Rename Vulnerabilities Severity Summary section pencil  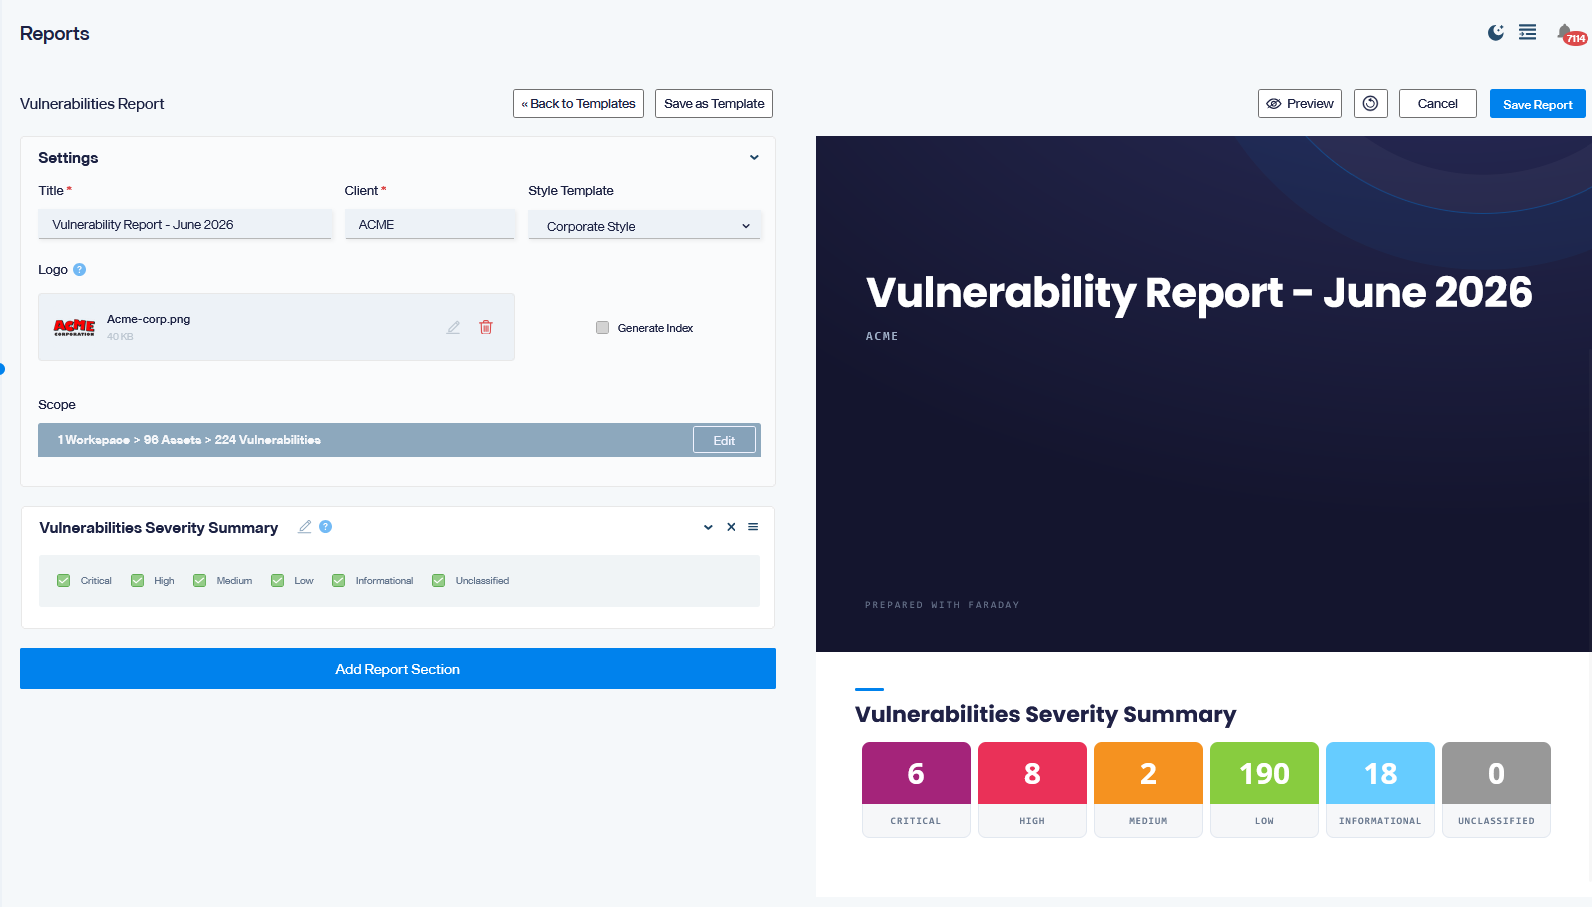click(x=305, y=527)
